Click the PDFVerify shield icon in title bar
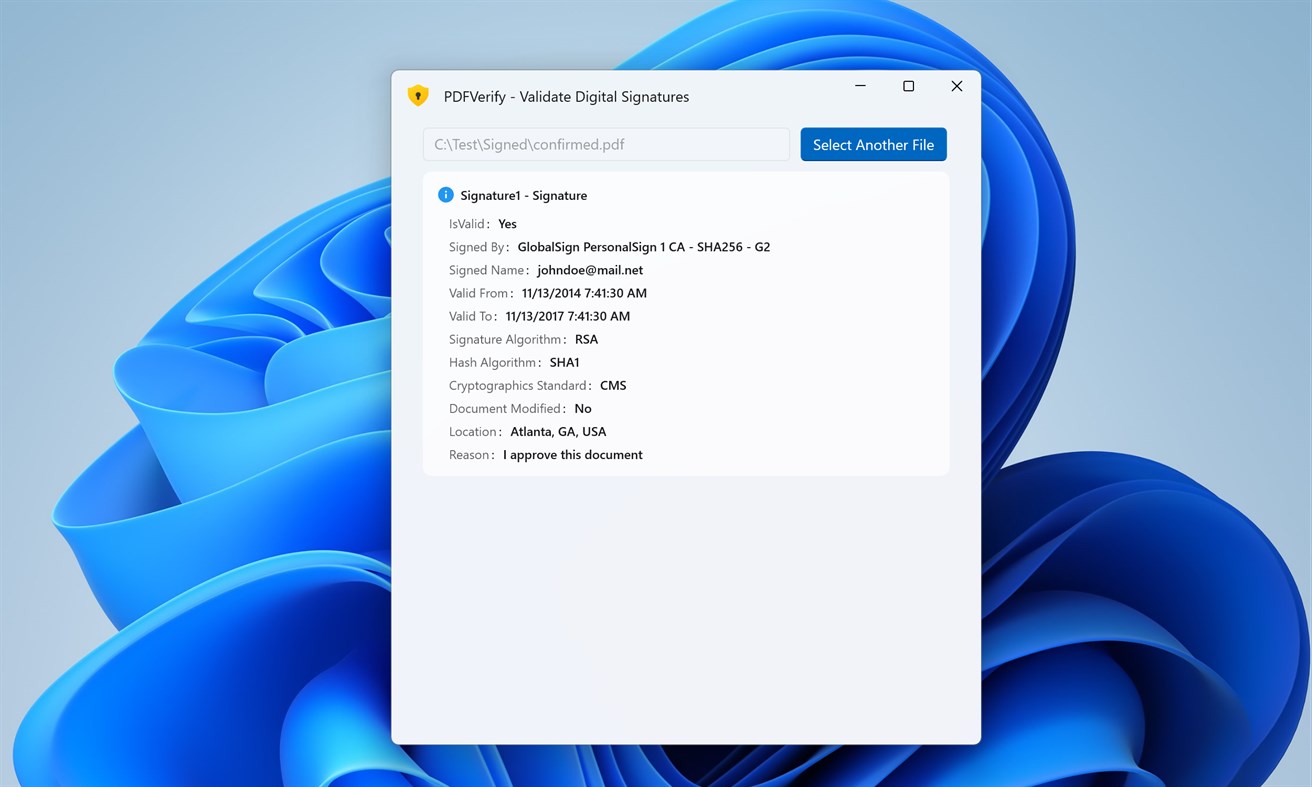 point(418,95)
